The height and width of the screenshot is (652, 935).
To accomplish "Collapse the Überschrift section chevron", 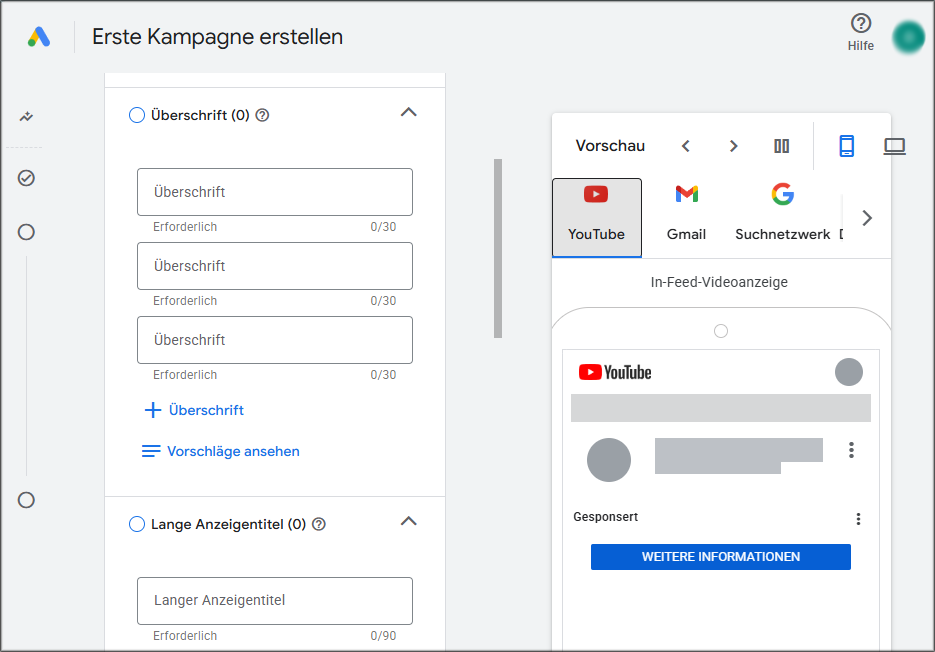I will (408, 113).
